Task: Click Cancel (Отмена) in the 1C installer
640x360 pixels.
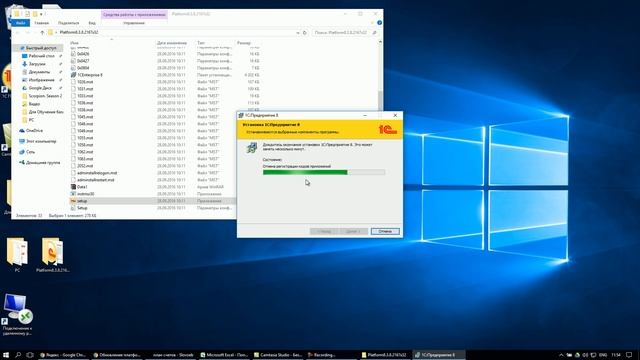Action: pos(385,231)
